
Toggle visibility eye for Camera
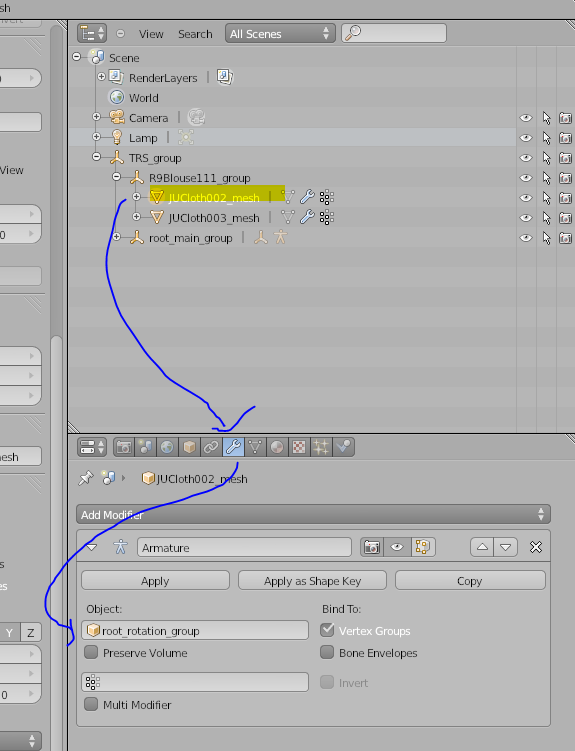(526, 118)
